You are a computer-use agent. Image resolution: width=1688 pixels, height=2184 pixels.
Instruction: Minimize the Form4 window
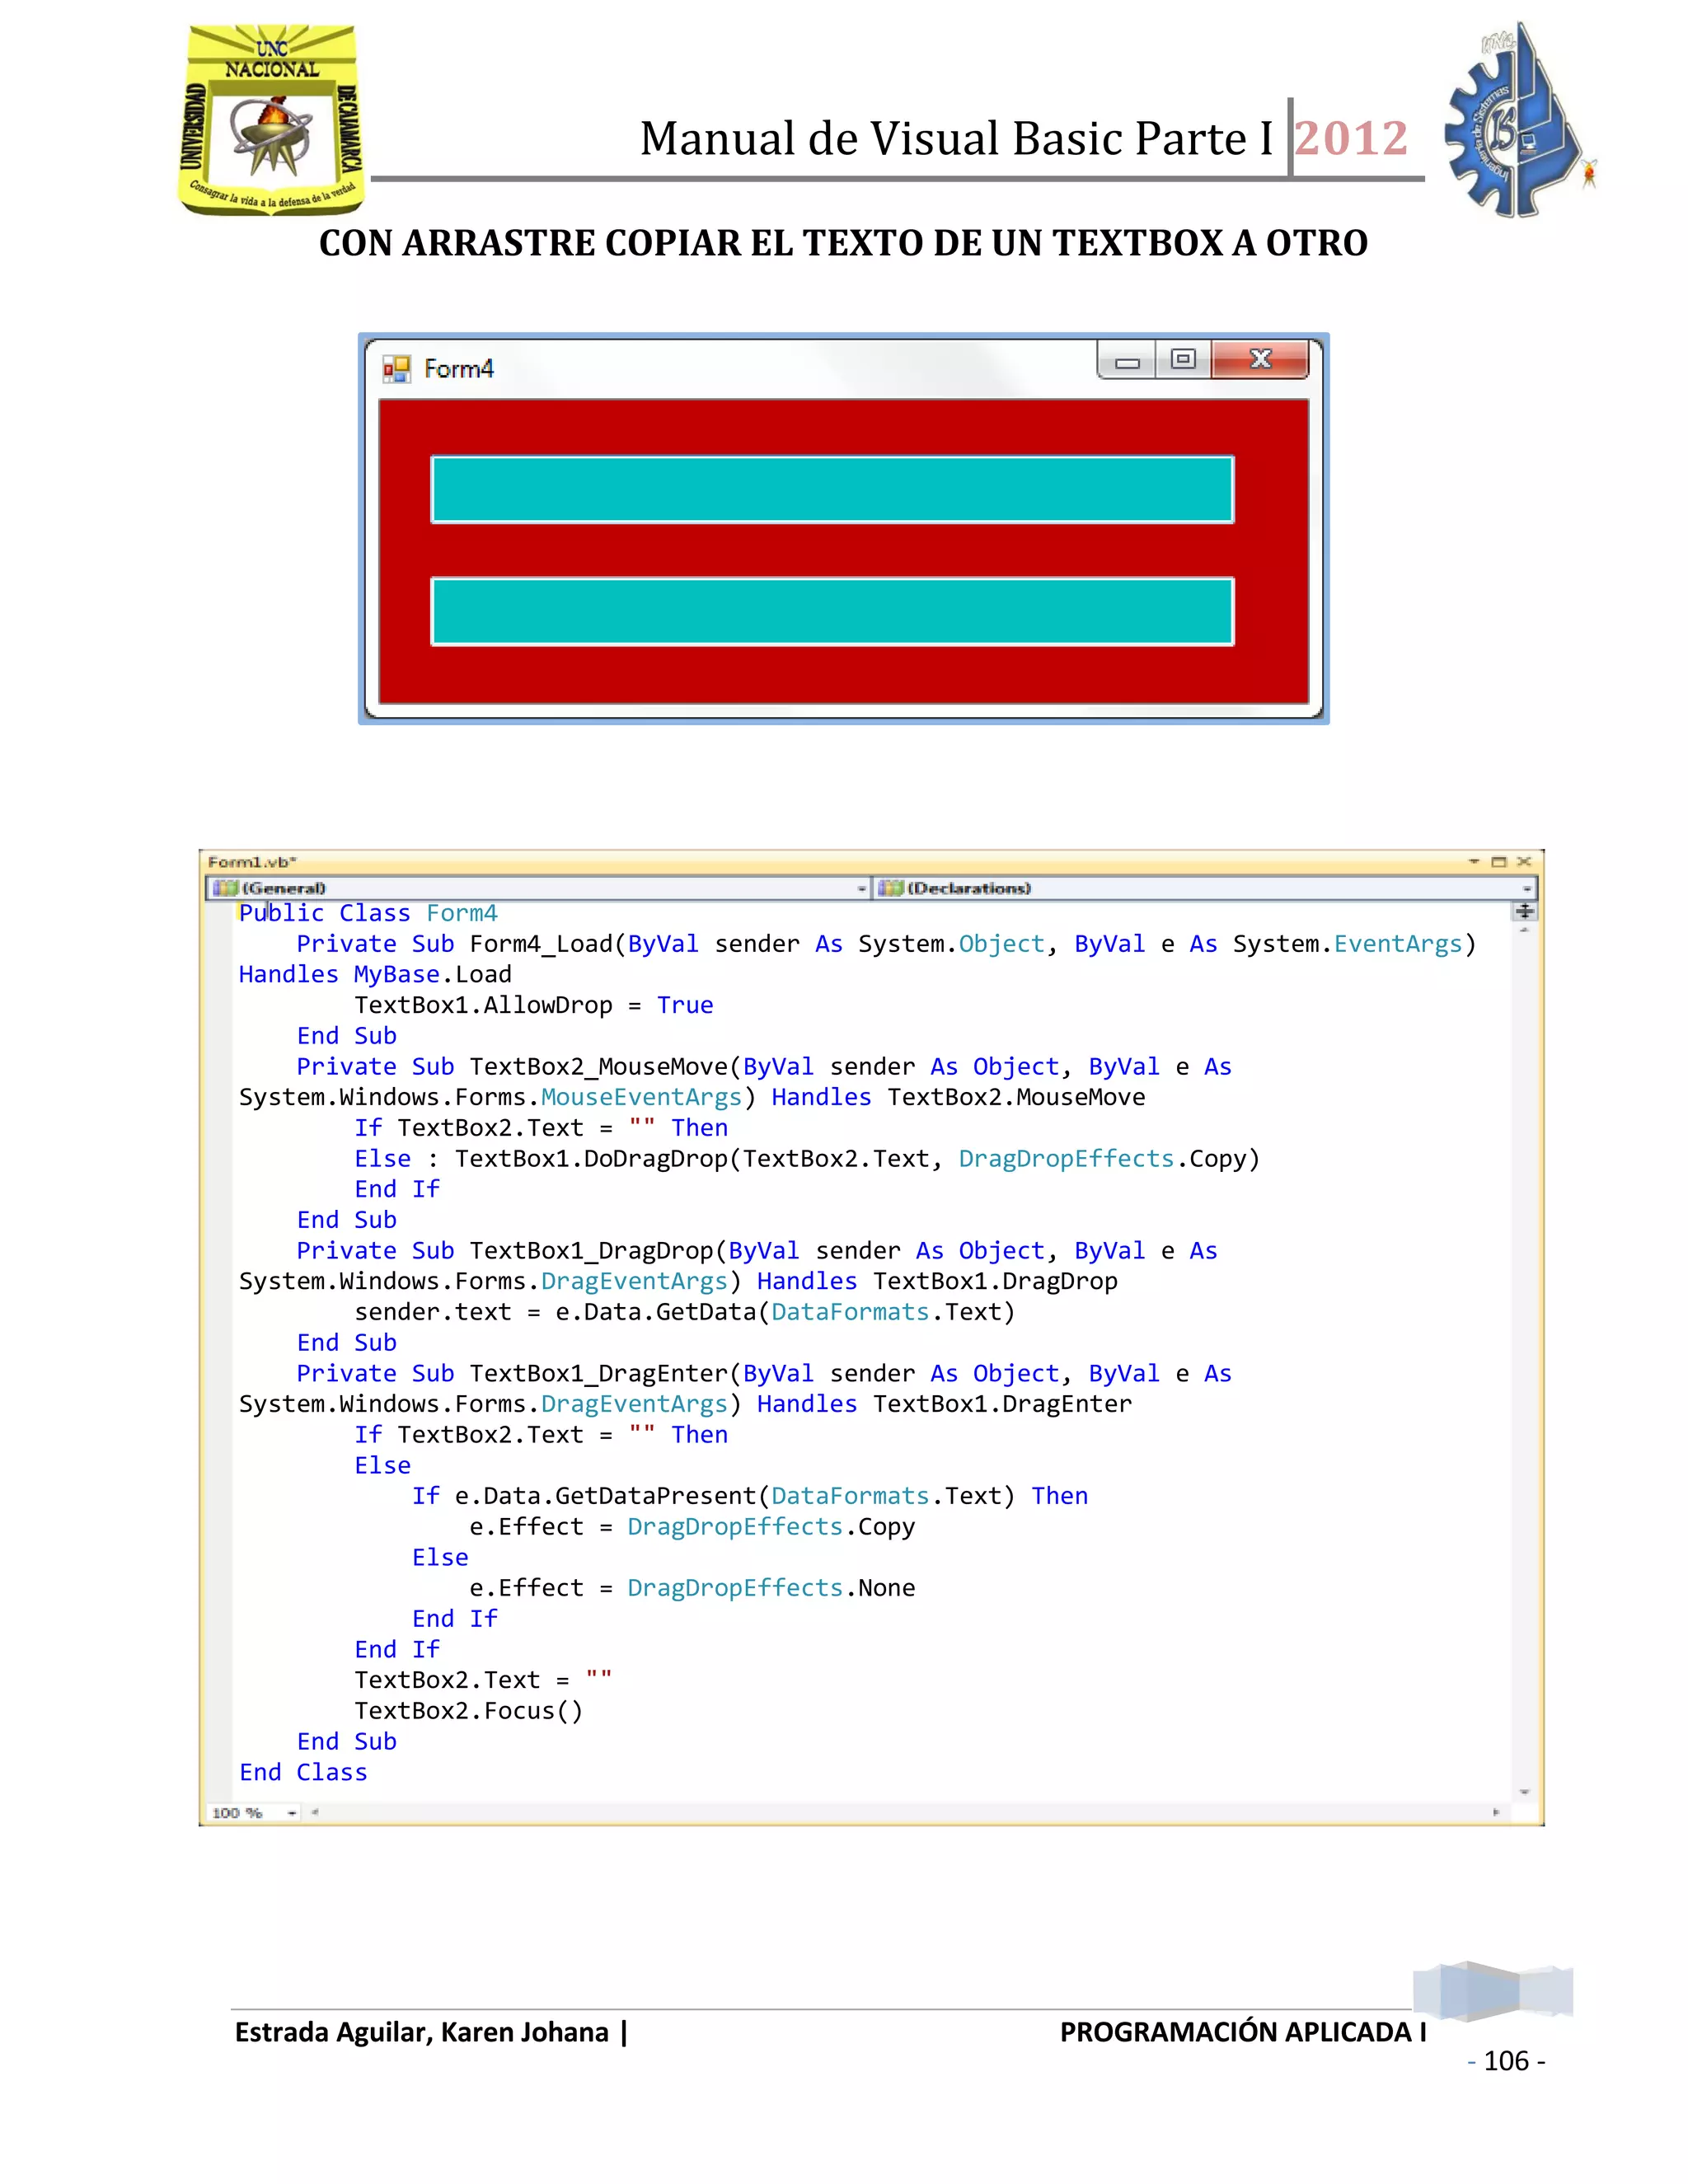point(1127,362)
